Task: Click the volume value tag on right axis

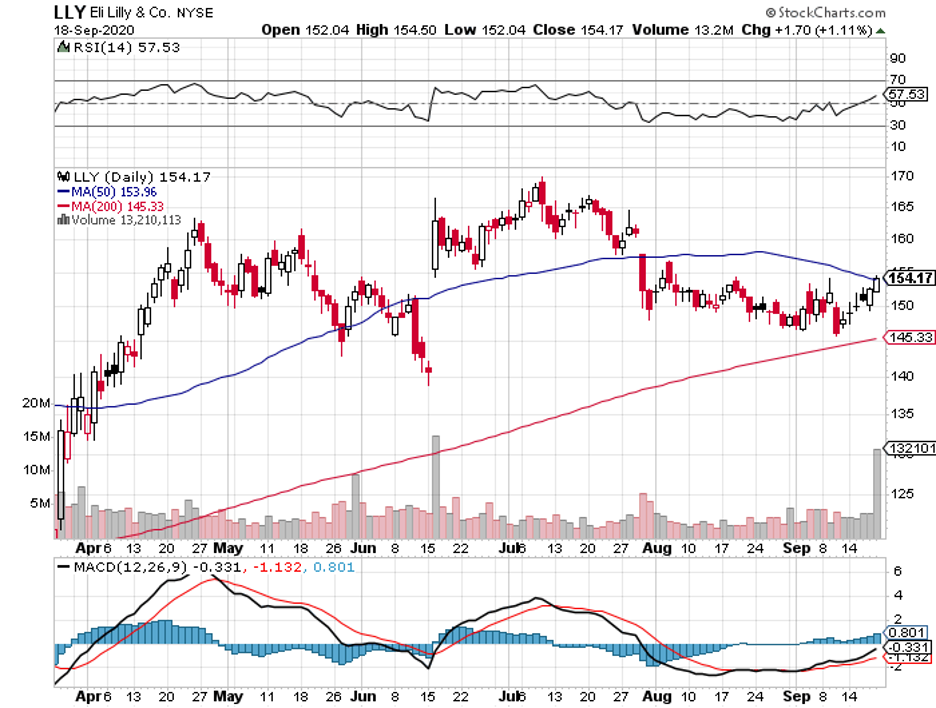Action: click(909, 449)
